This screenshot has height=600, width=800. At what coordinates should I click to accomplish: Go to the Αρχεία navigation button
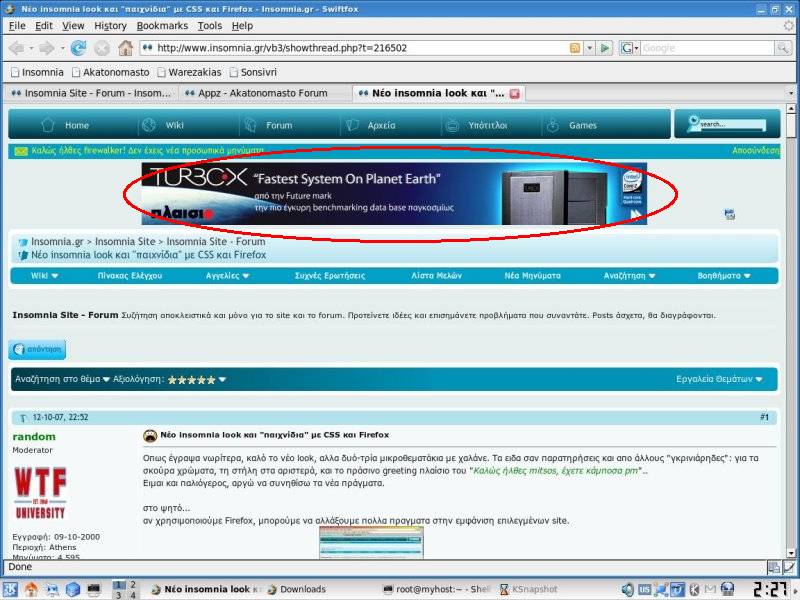(371, 125)
